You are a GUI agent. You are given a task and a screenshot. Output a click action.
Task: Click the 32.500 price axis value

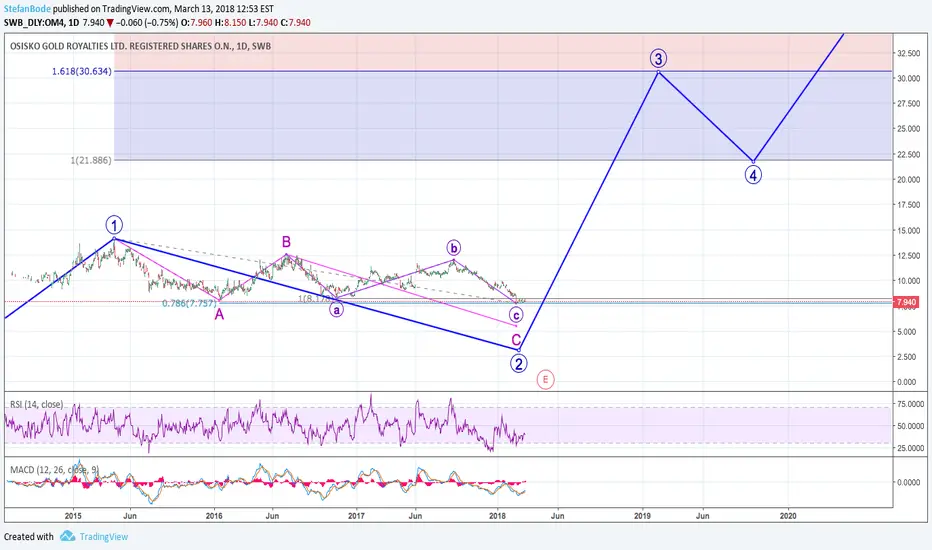908,54
